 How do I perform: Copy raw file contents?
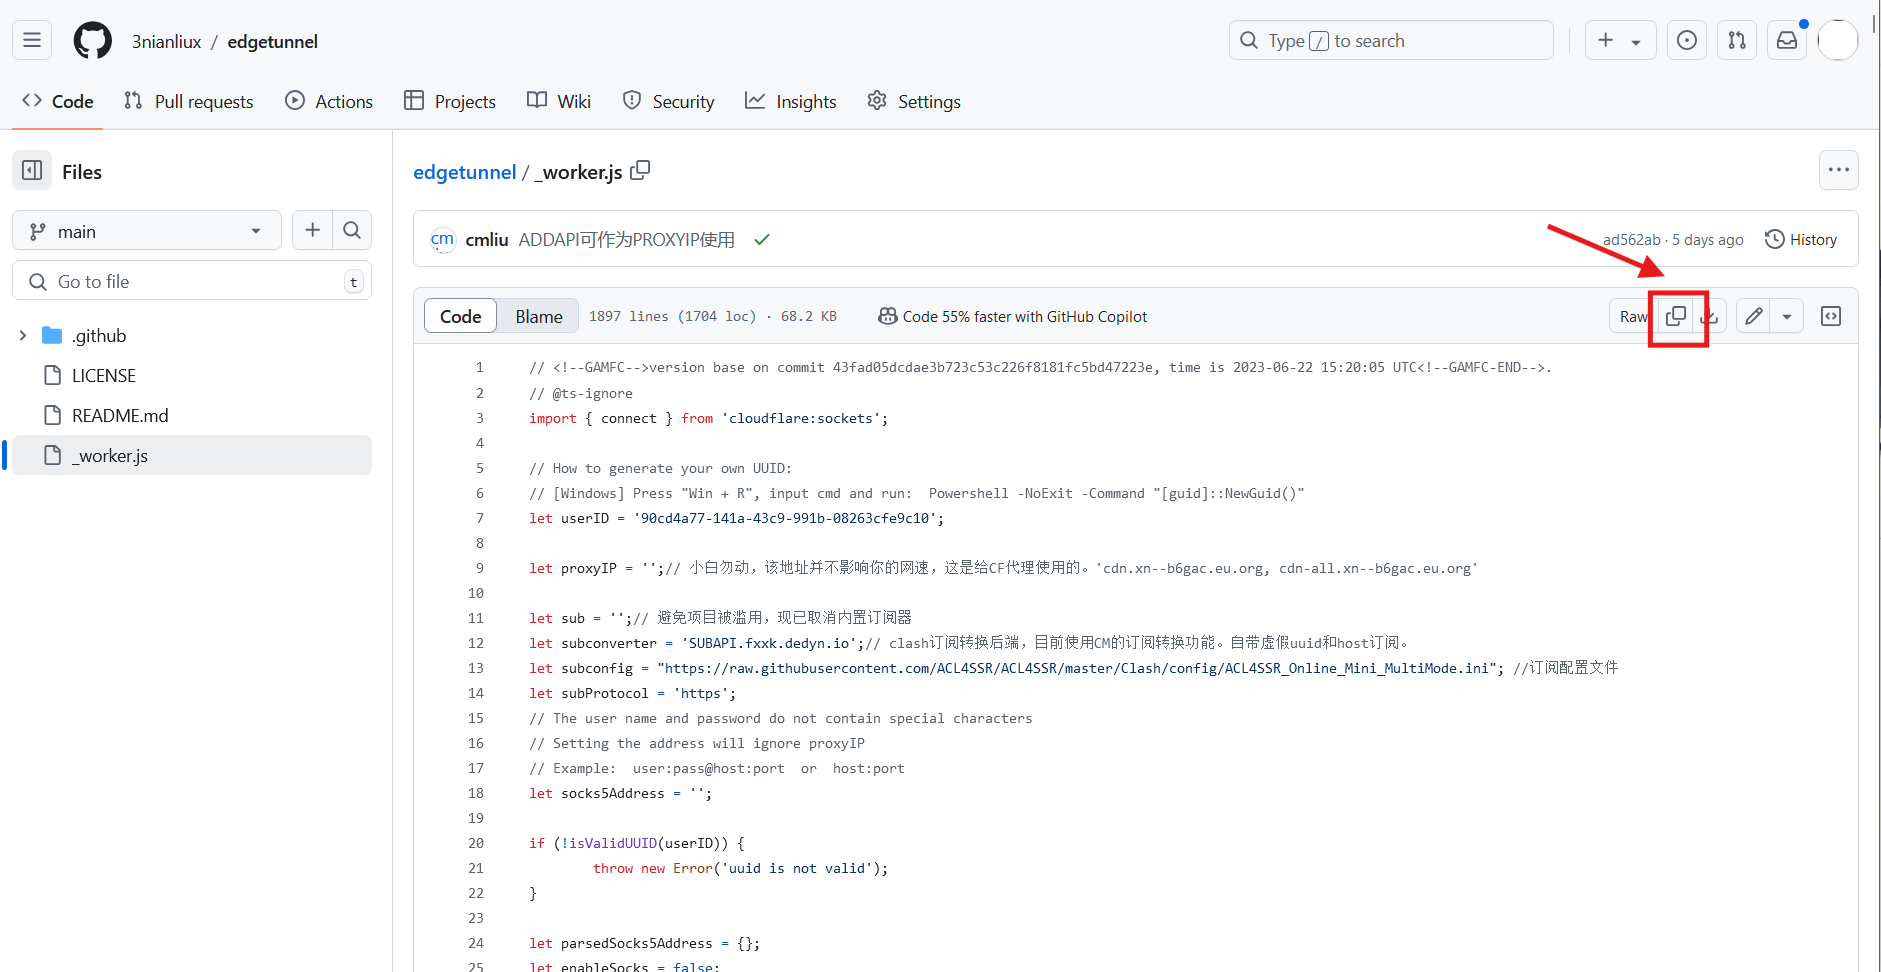coord(1676,316)
